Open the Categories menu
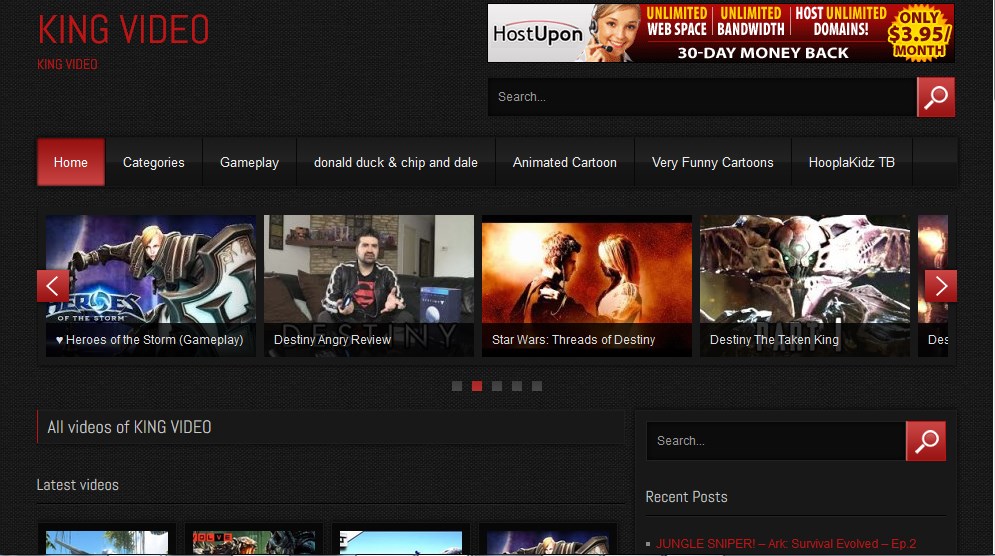The height and width of the screenshot is (556, 995). tap(153, 162)
